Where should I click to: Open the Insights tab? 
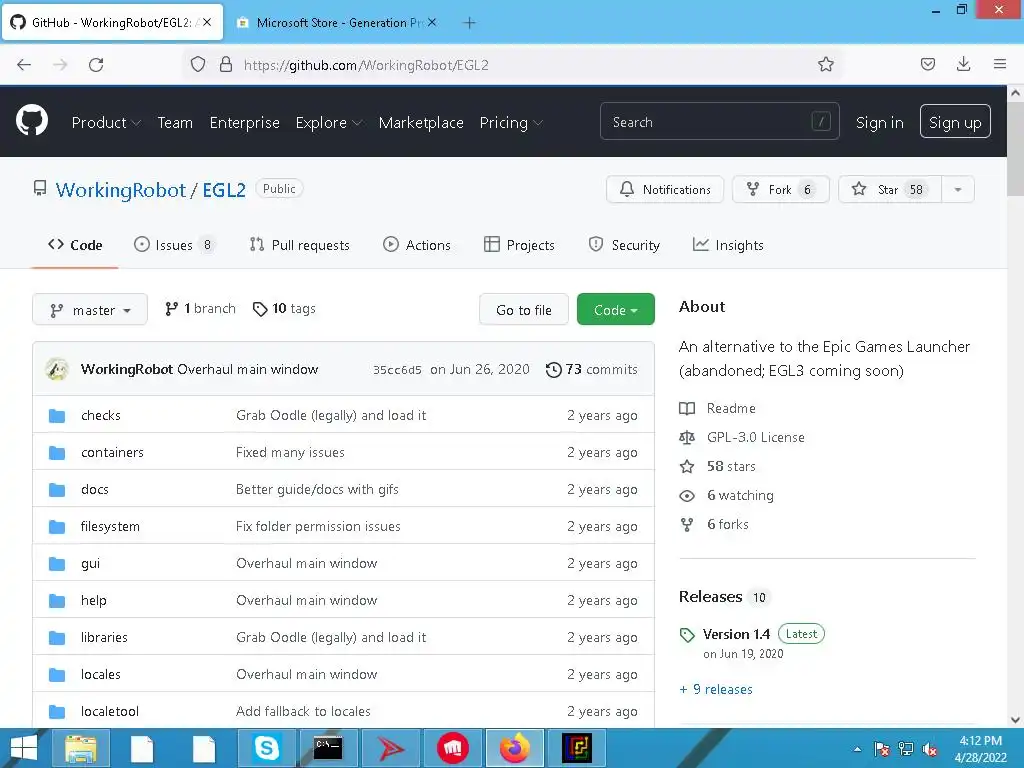click(x=728, y=245)
